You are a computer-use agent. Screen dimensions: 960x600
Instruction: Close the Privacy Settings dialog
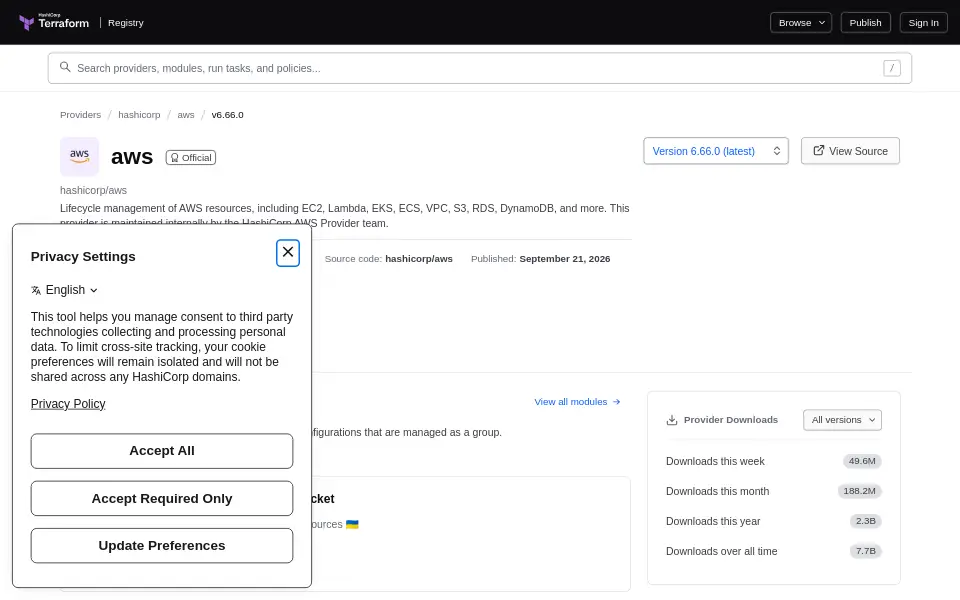pos(288,253)
